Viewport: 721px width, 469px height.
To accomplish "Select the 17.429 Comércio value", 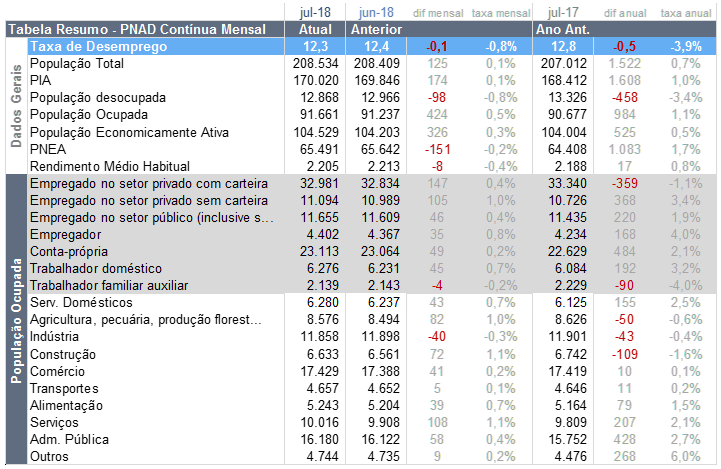I will (x=320, y=372).
